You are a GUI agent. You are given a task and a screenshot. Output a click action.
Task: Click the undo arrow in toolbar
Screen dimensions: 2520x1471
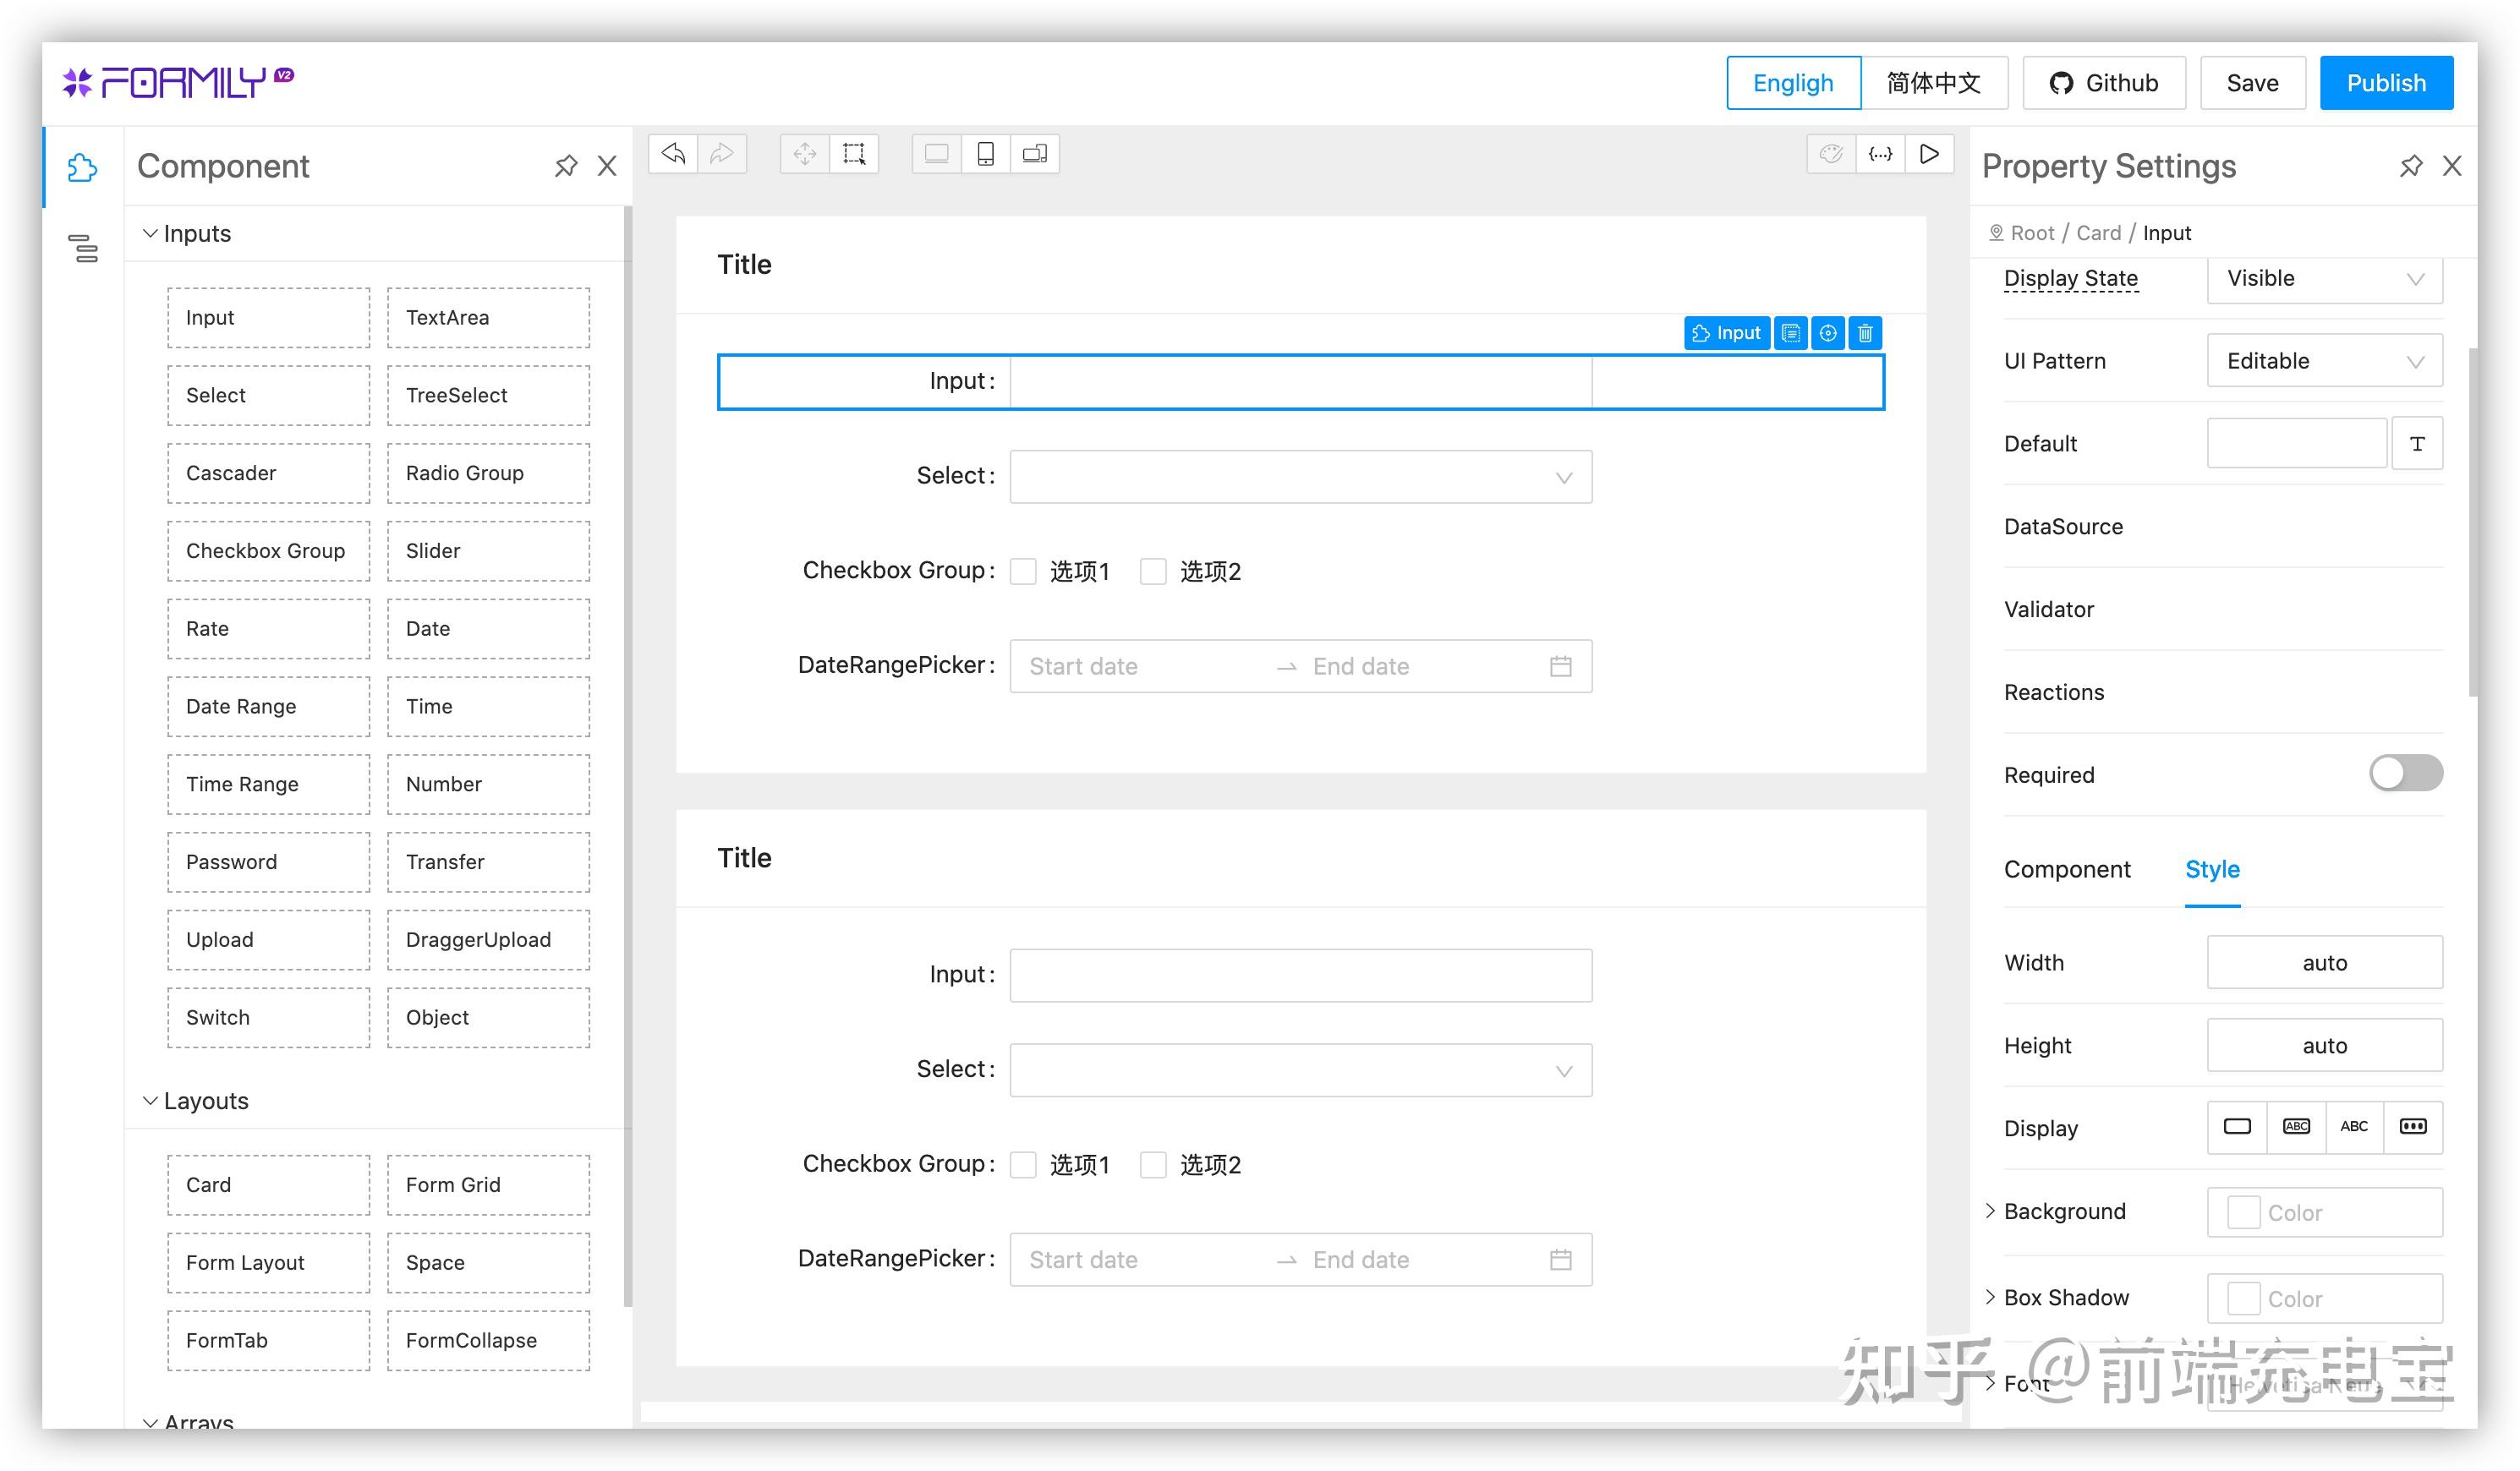point(673,154)
